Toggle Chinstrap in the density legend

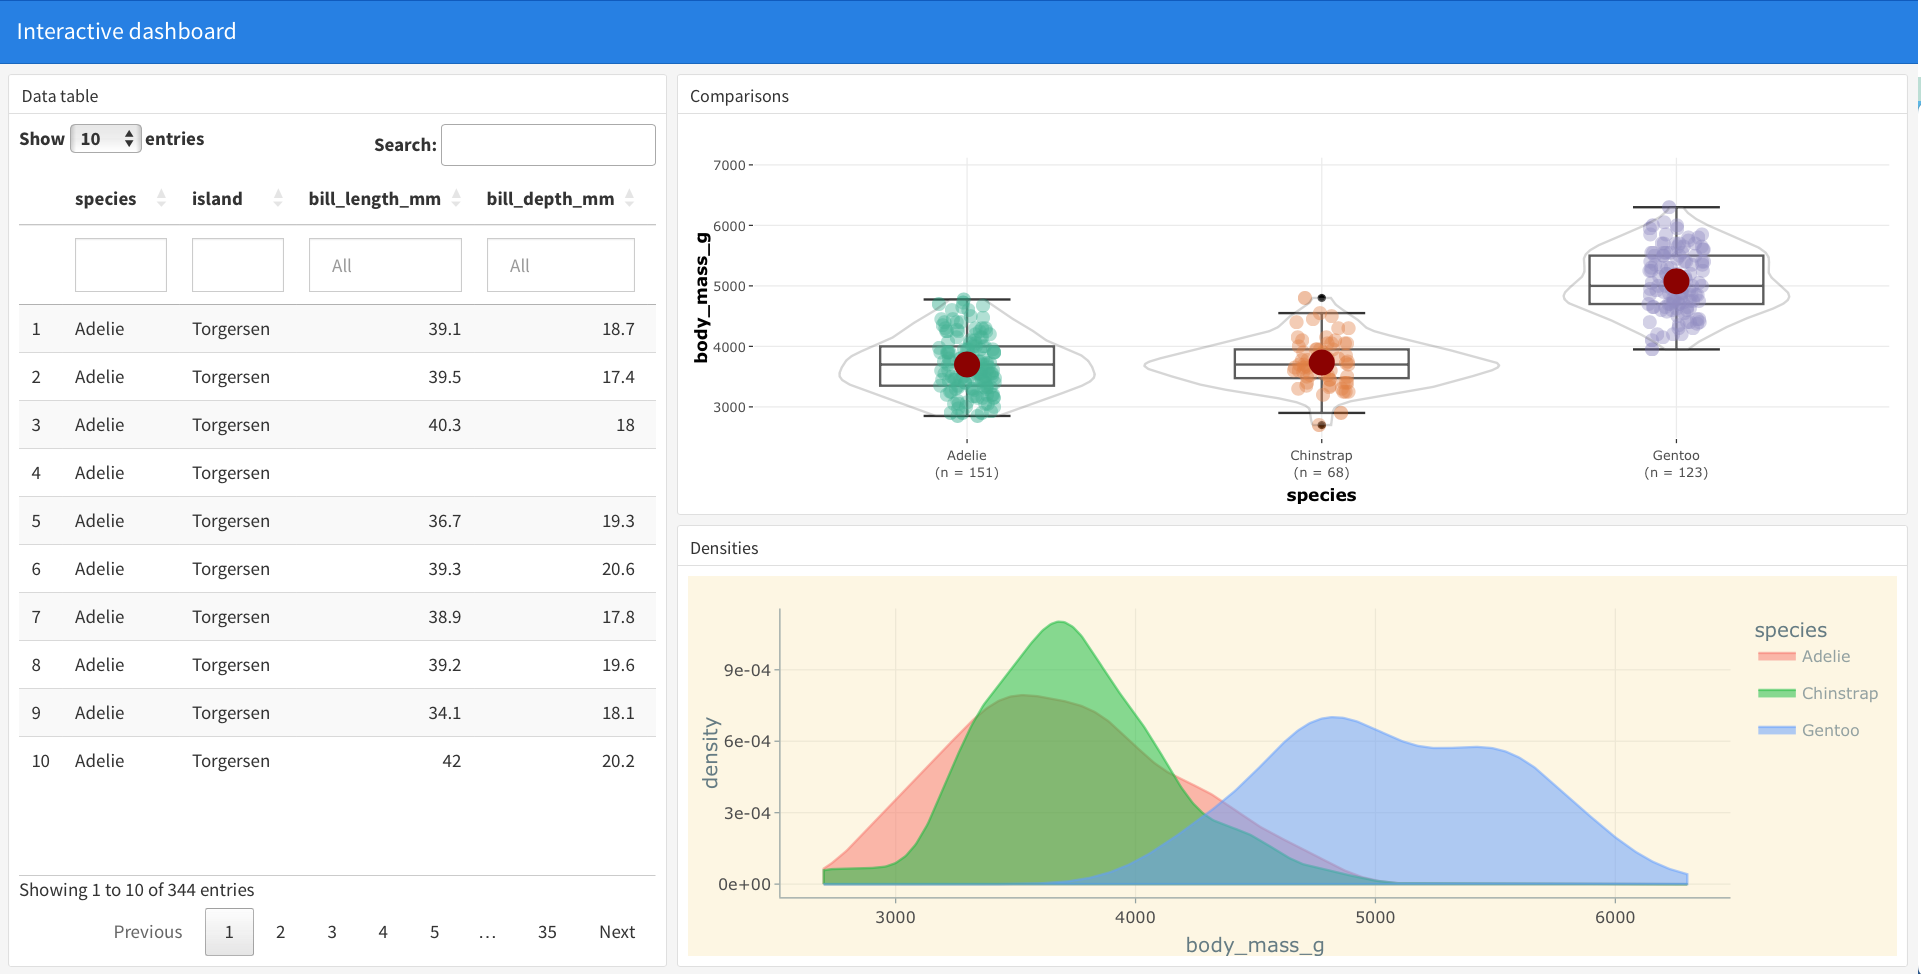(1839, 694)
